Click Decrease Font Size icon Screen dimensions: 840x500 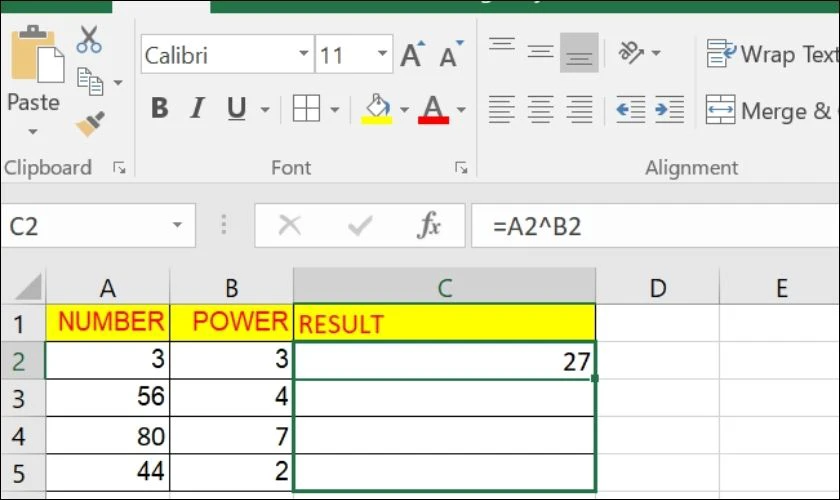tap(449, 55)
